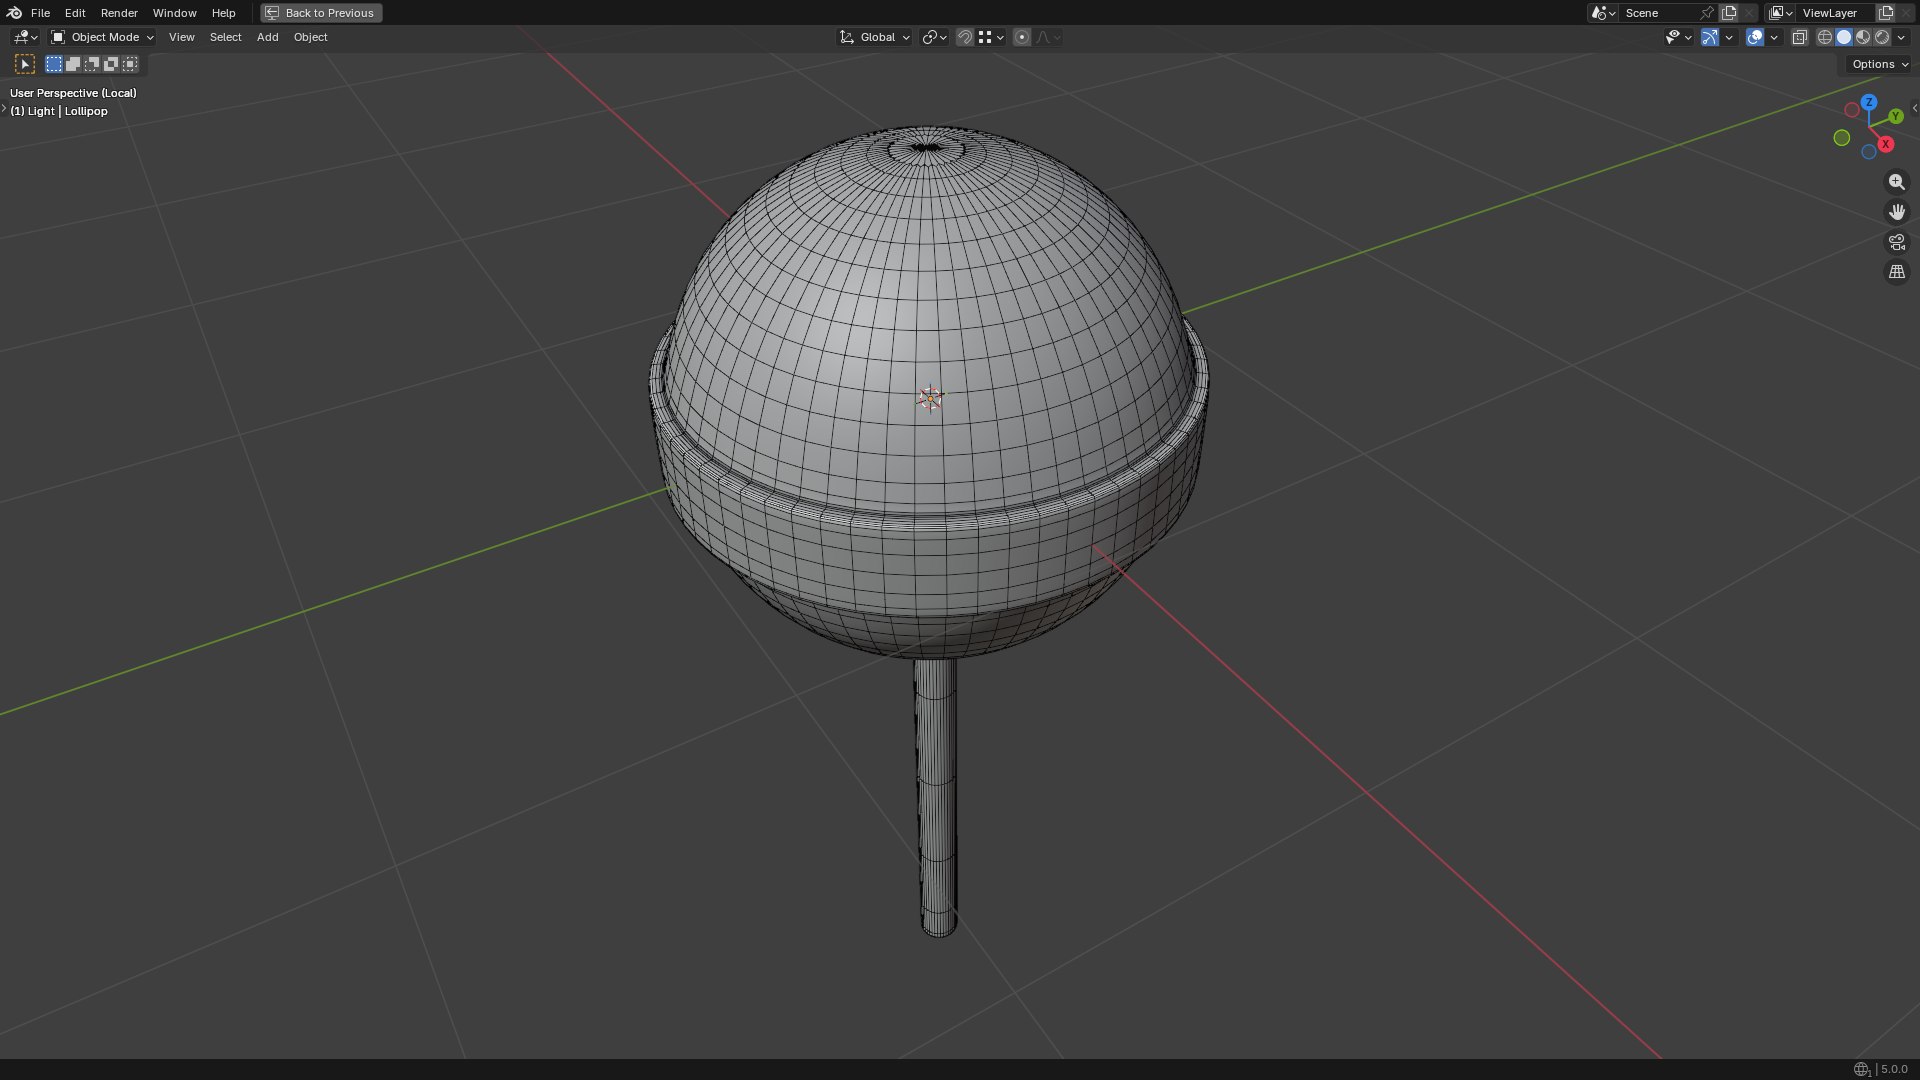Select the lollipop stick mesh

coord(937,800)
